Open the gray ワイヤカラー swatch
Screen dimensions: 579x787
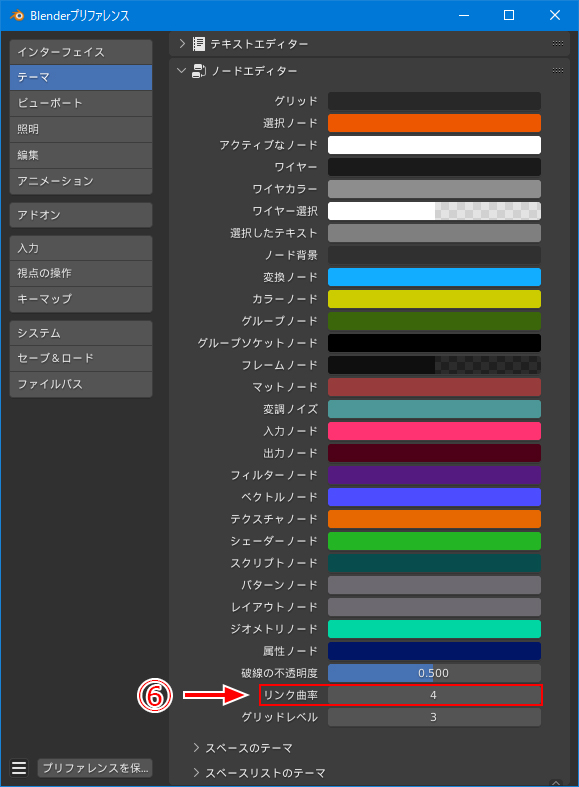(435, 189)
